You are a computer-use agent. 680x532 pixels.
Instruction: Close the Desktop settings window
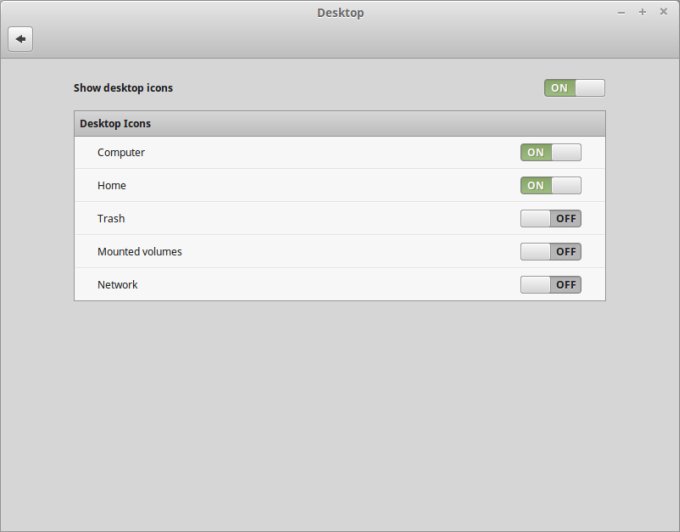[663, 12]
